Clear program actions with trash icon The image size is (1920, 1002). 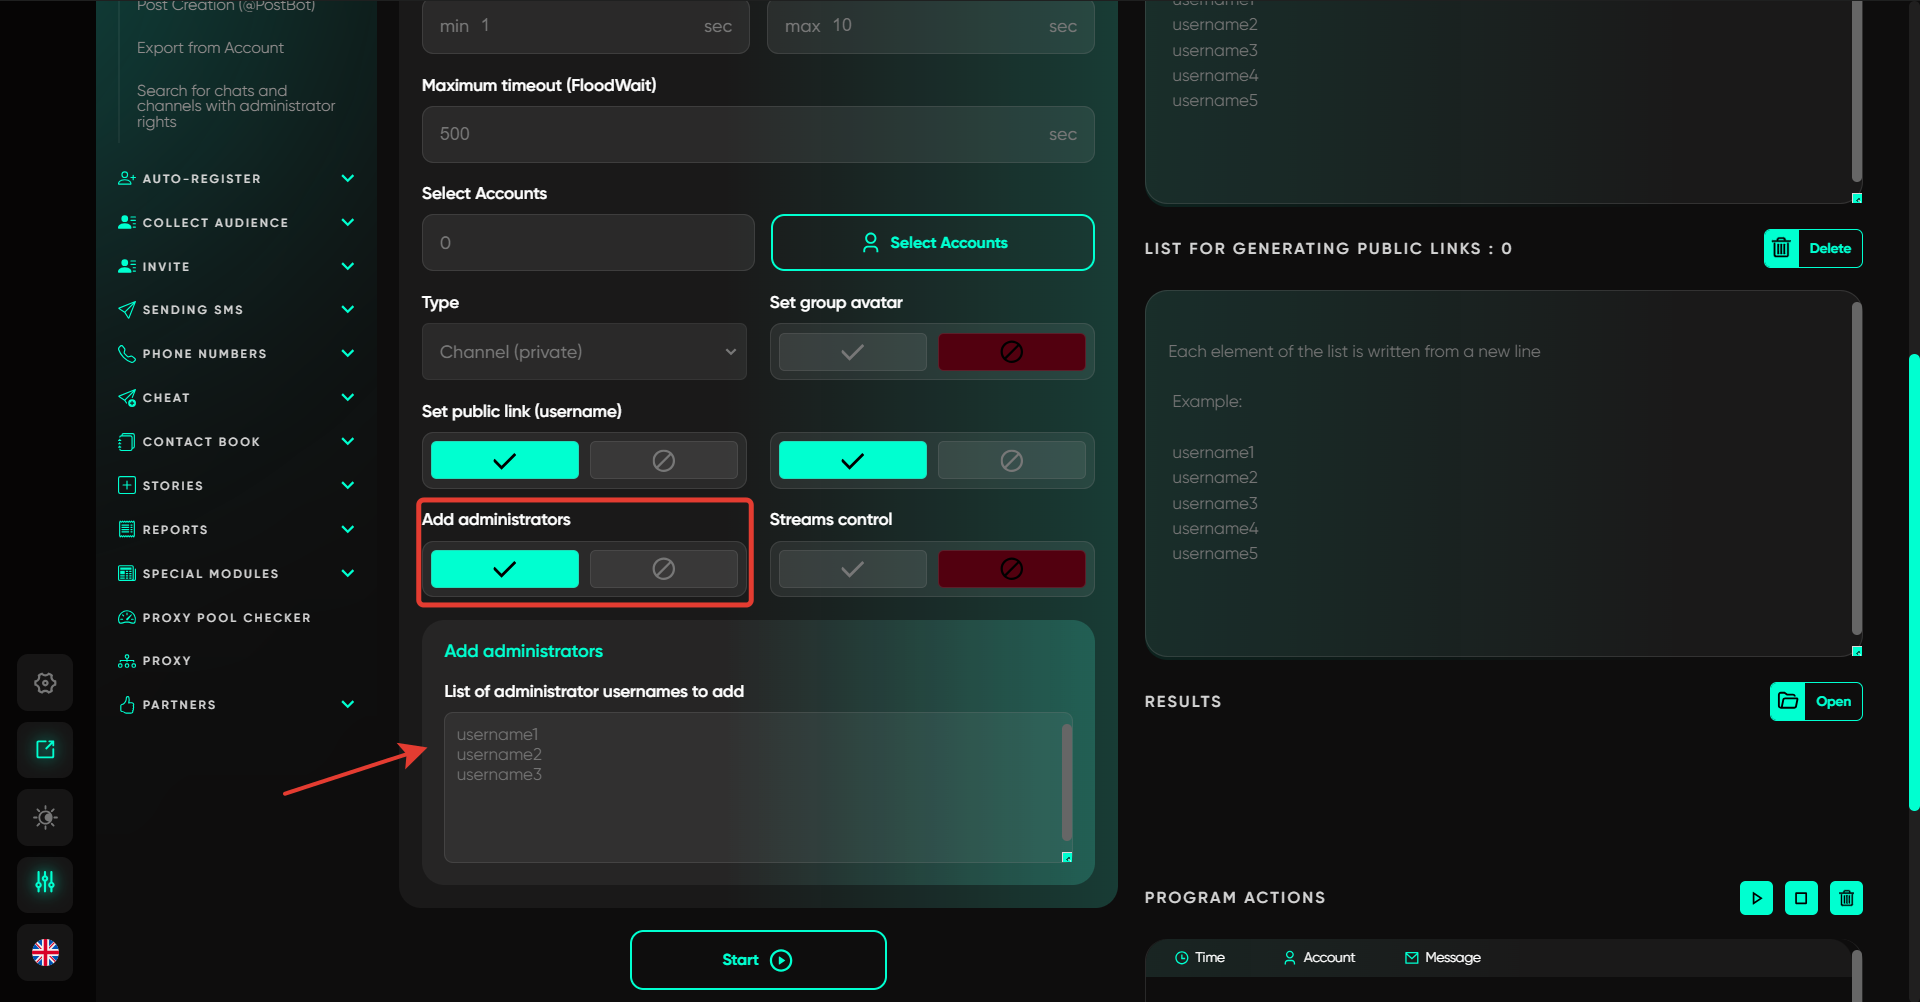(x=1846, y=898)
